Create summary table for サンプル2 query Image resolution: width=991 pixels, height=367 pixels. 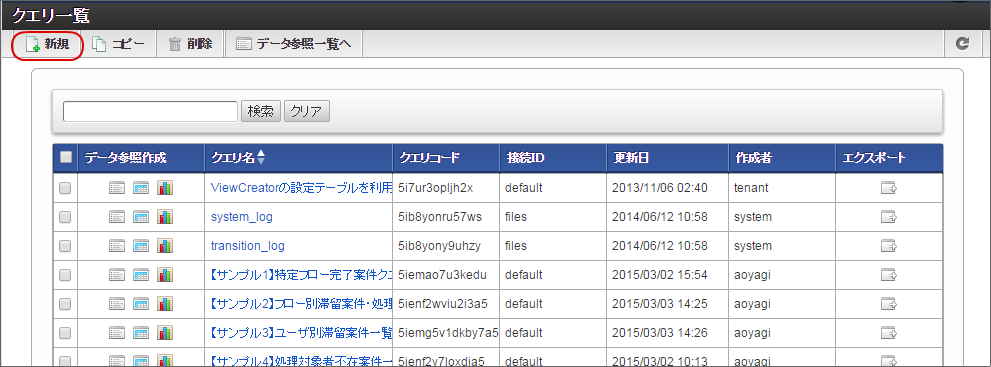(x=141, y=304)
